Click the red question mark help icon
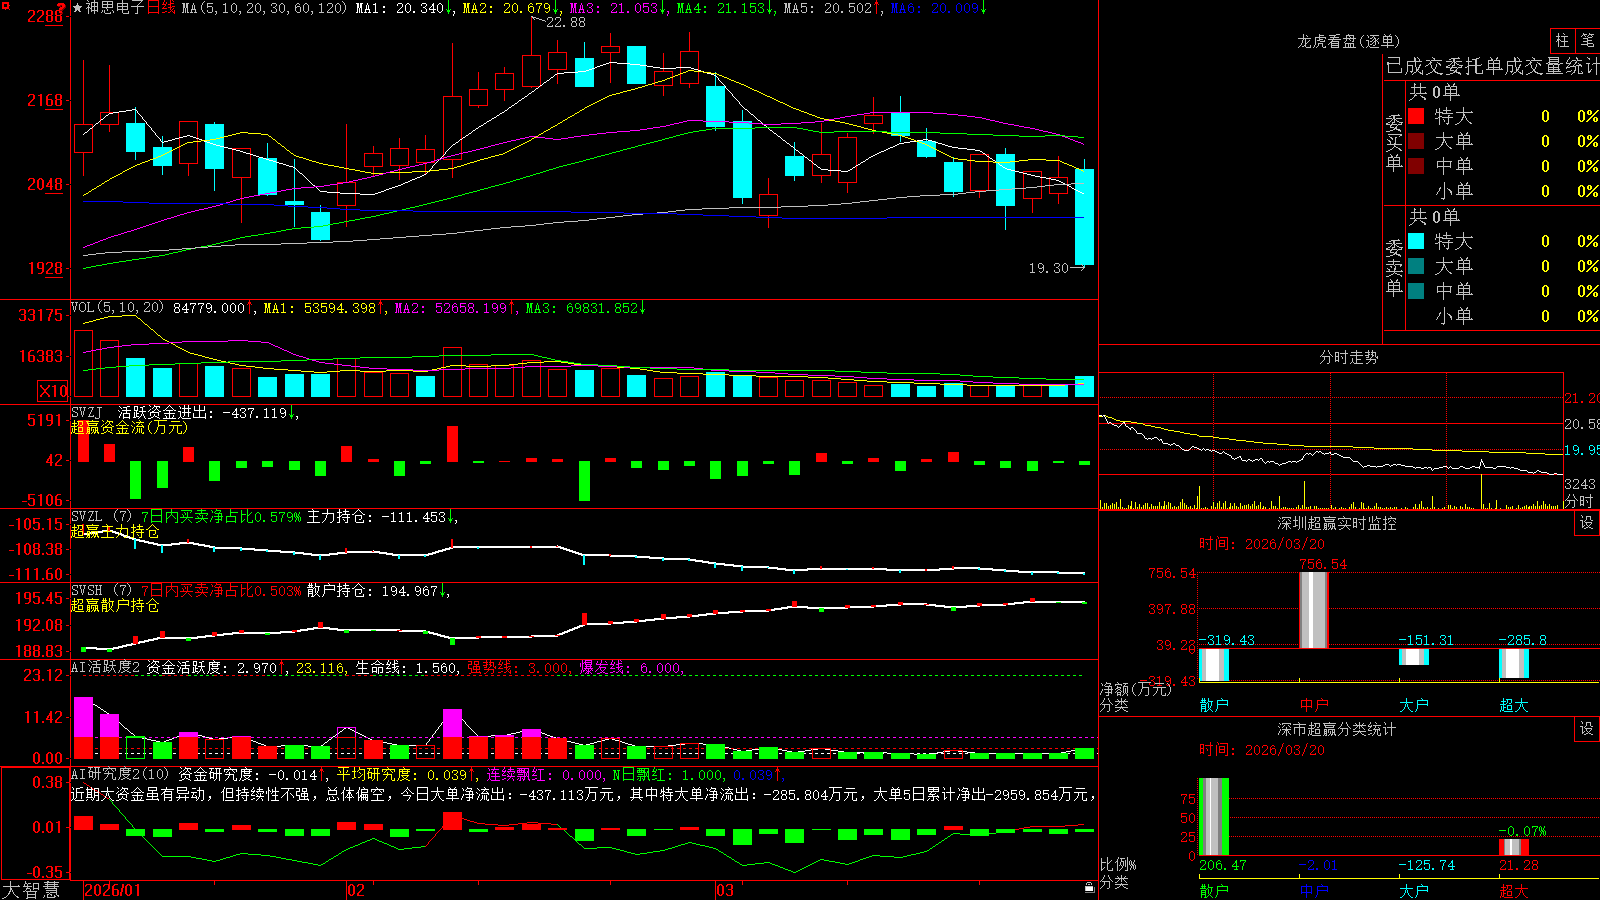 [62, 8]
